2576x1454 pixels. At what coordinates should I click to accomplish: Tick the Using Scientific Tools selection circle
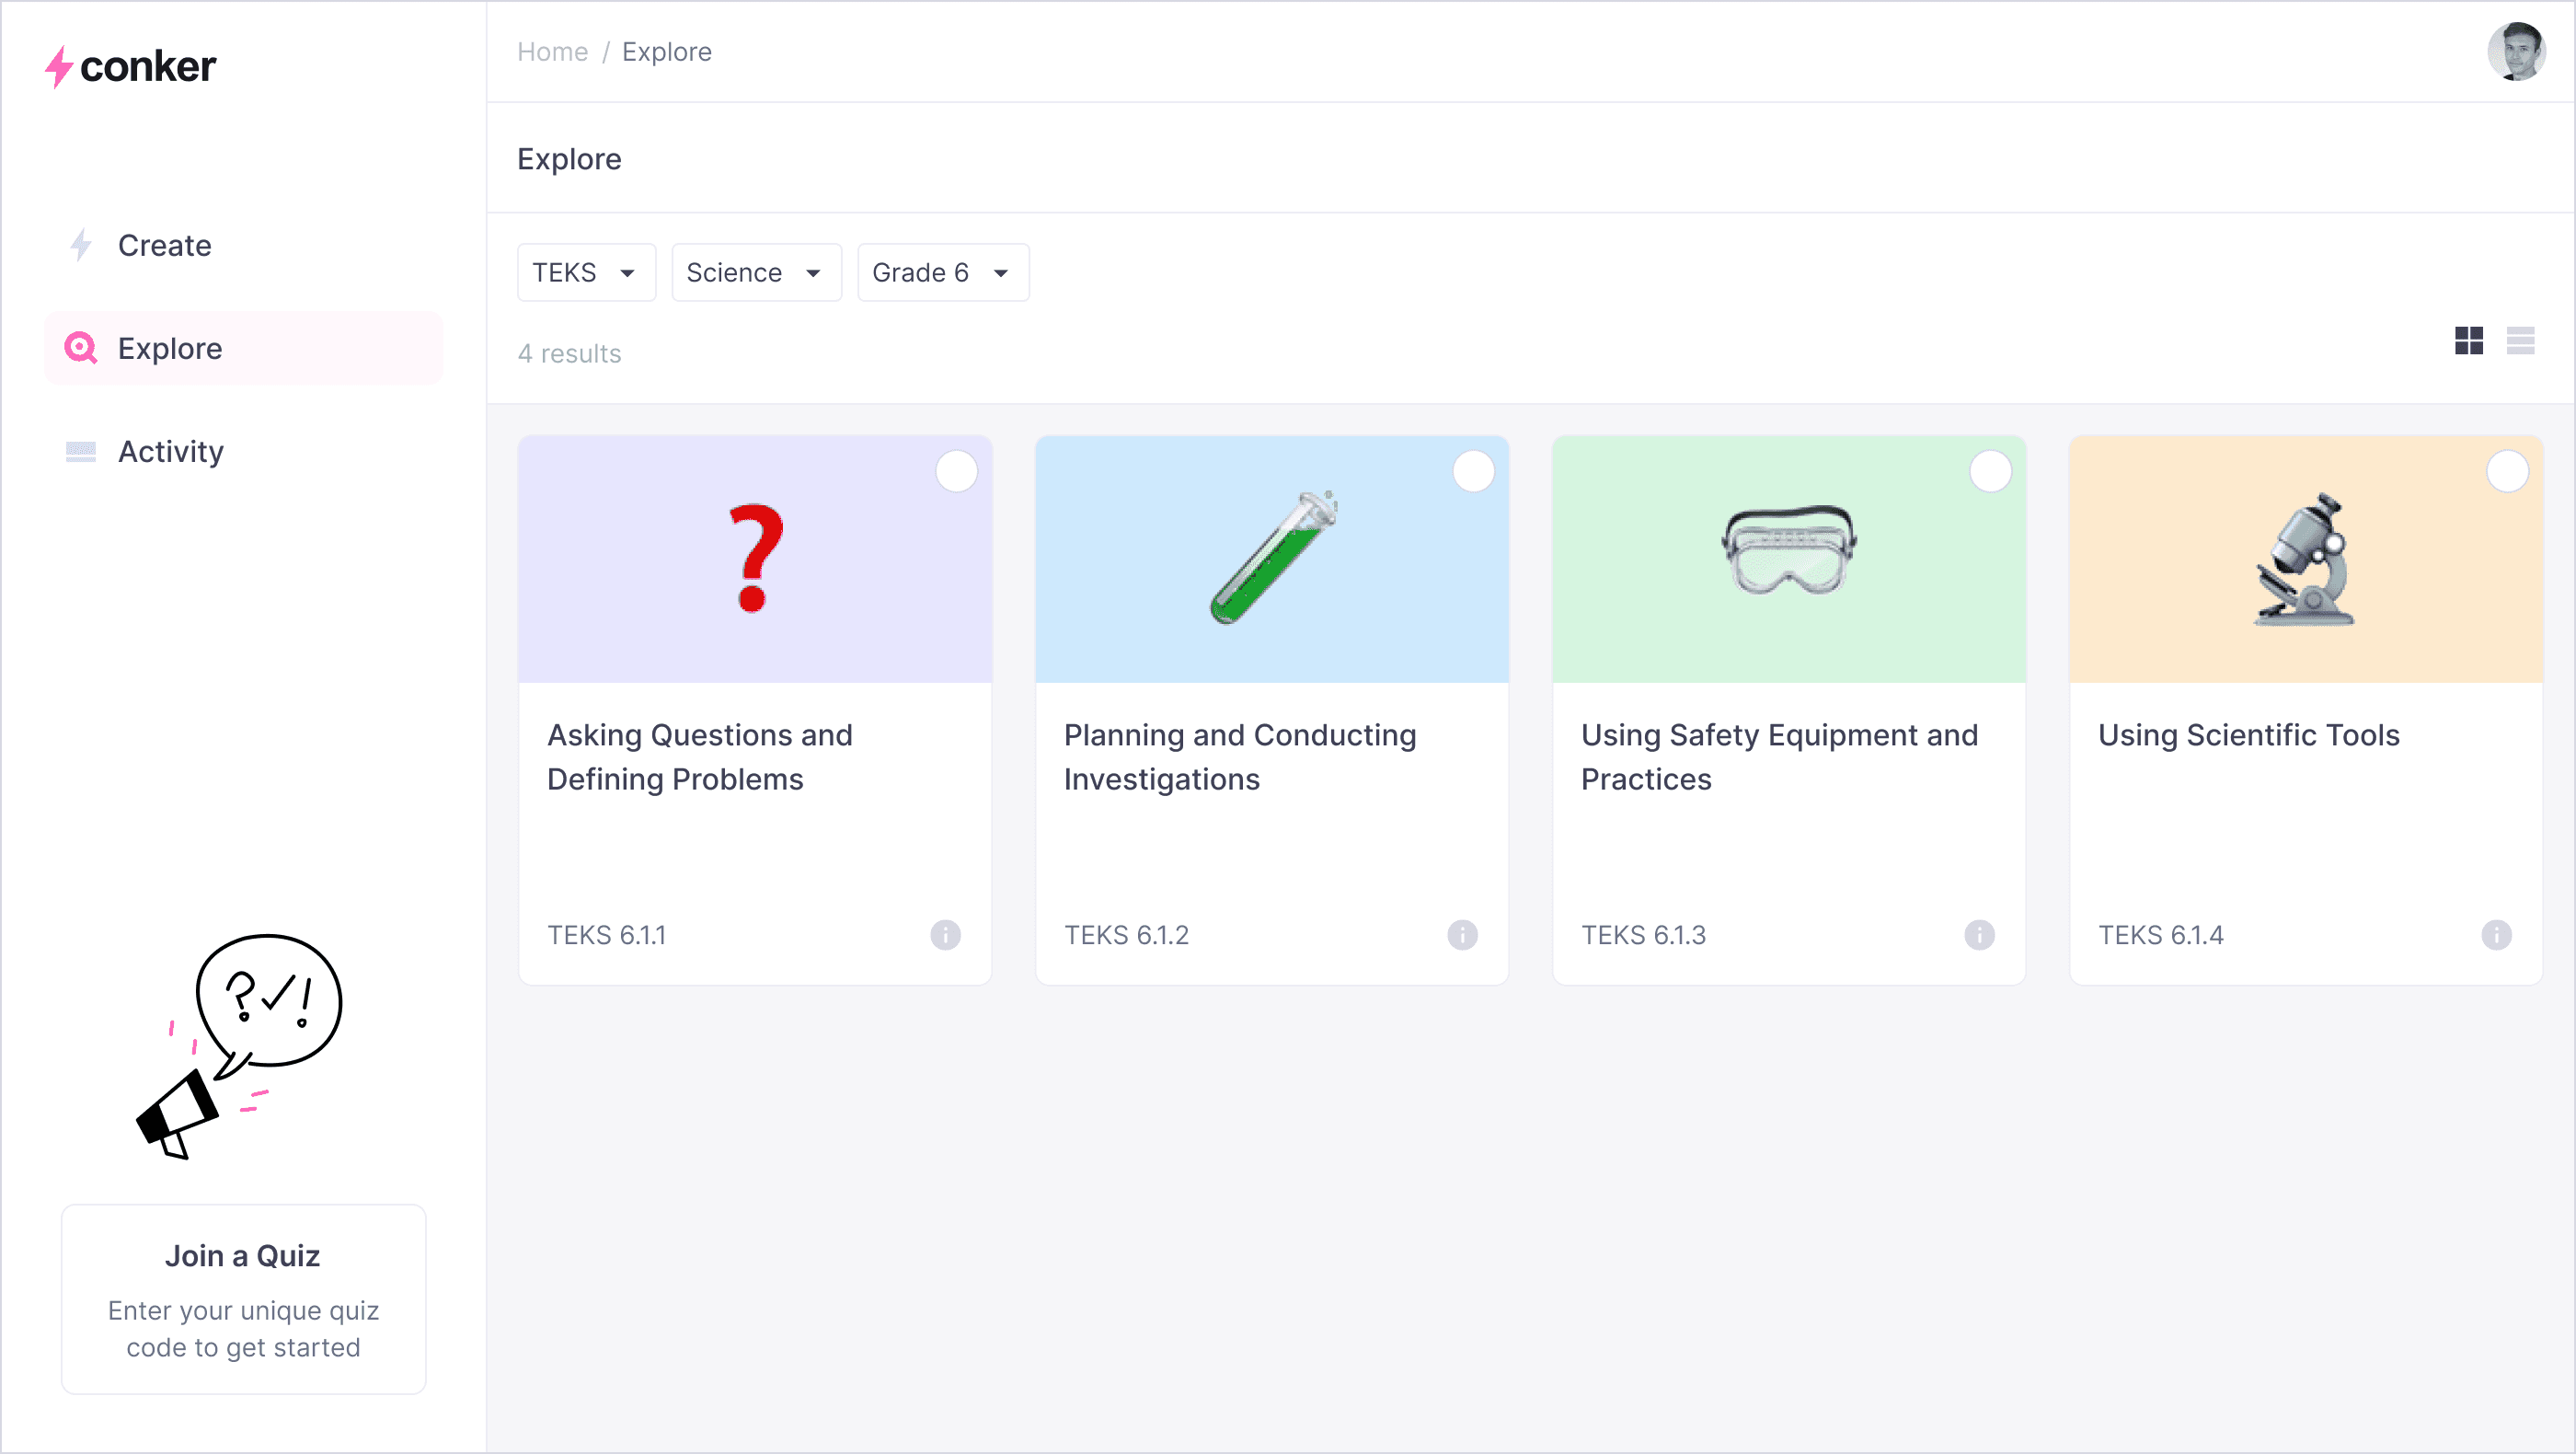2507,471
